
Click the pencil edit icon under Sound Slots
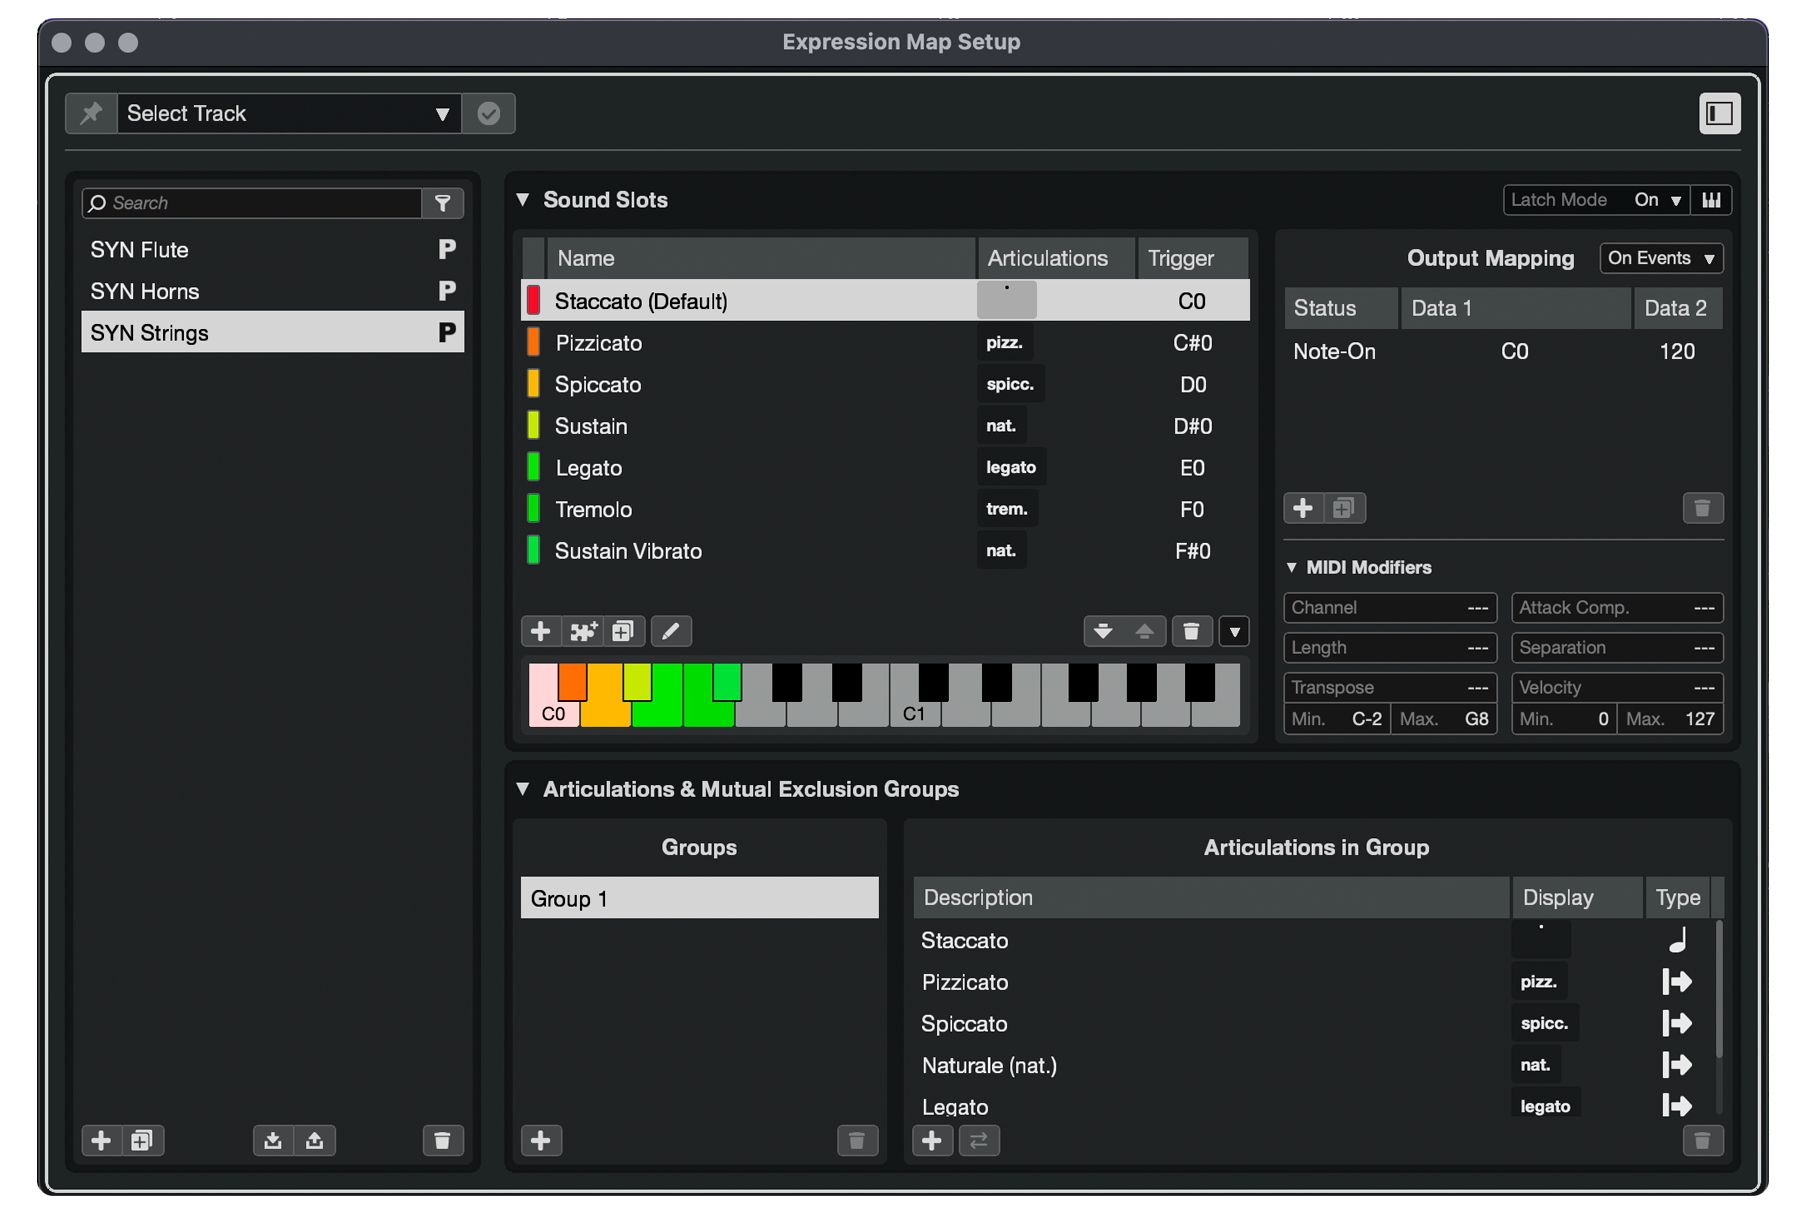(x=671, y=631)
